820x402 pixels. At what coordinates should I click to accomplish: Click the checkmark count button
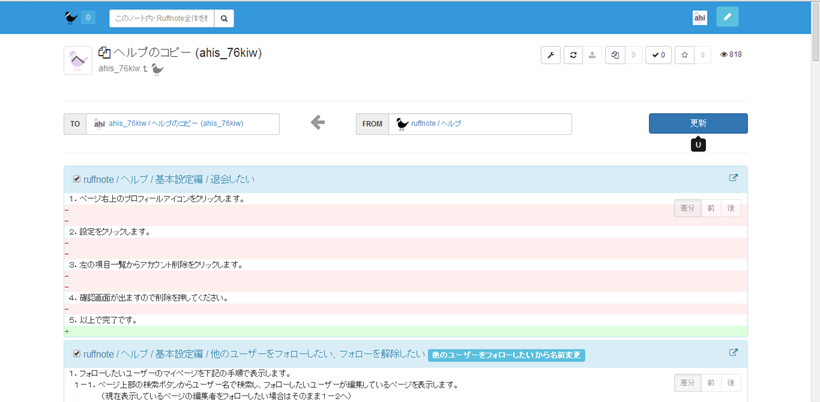[658, 55]
